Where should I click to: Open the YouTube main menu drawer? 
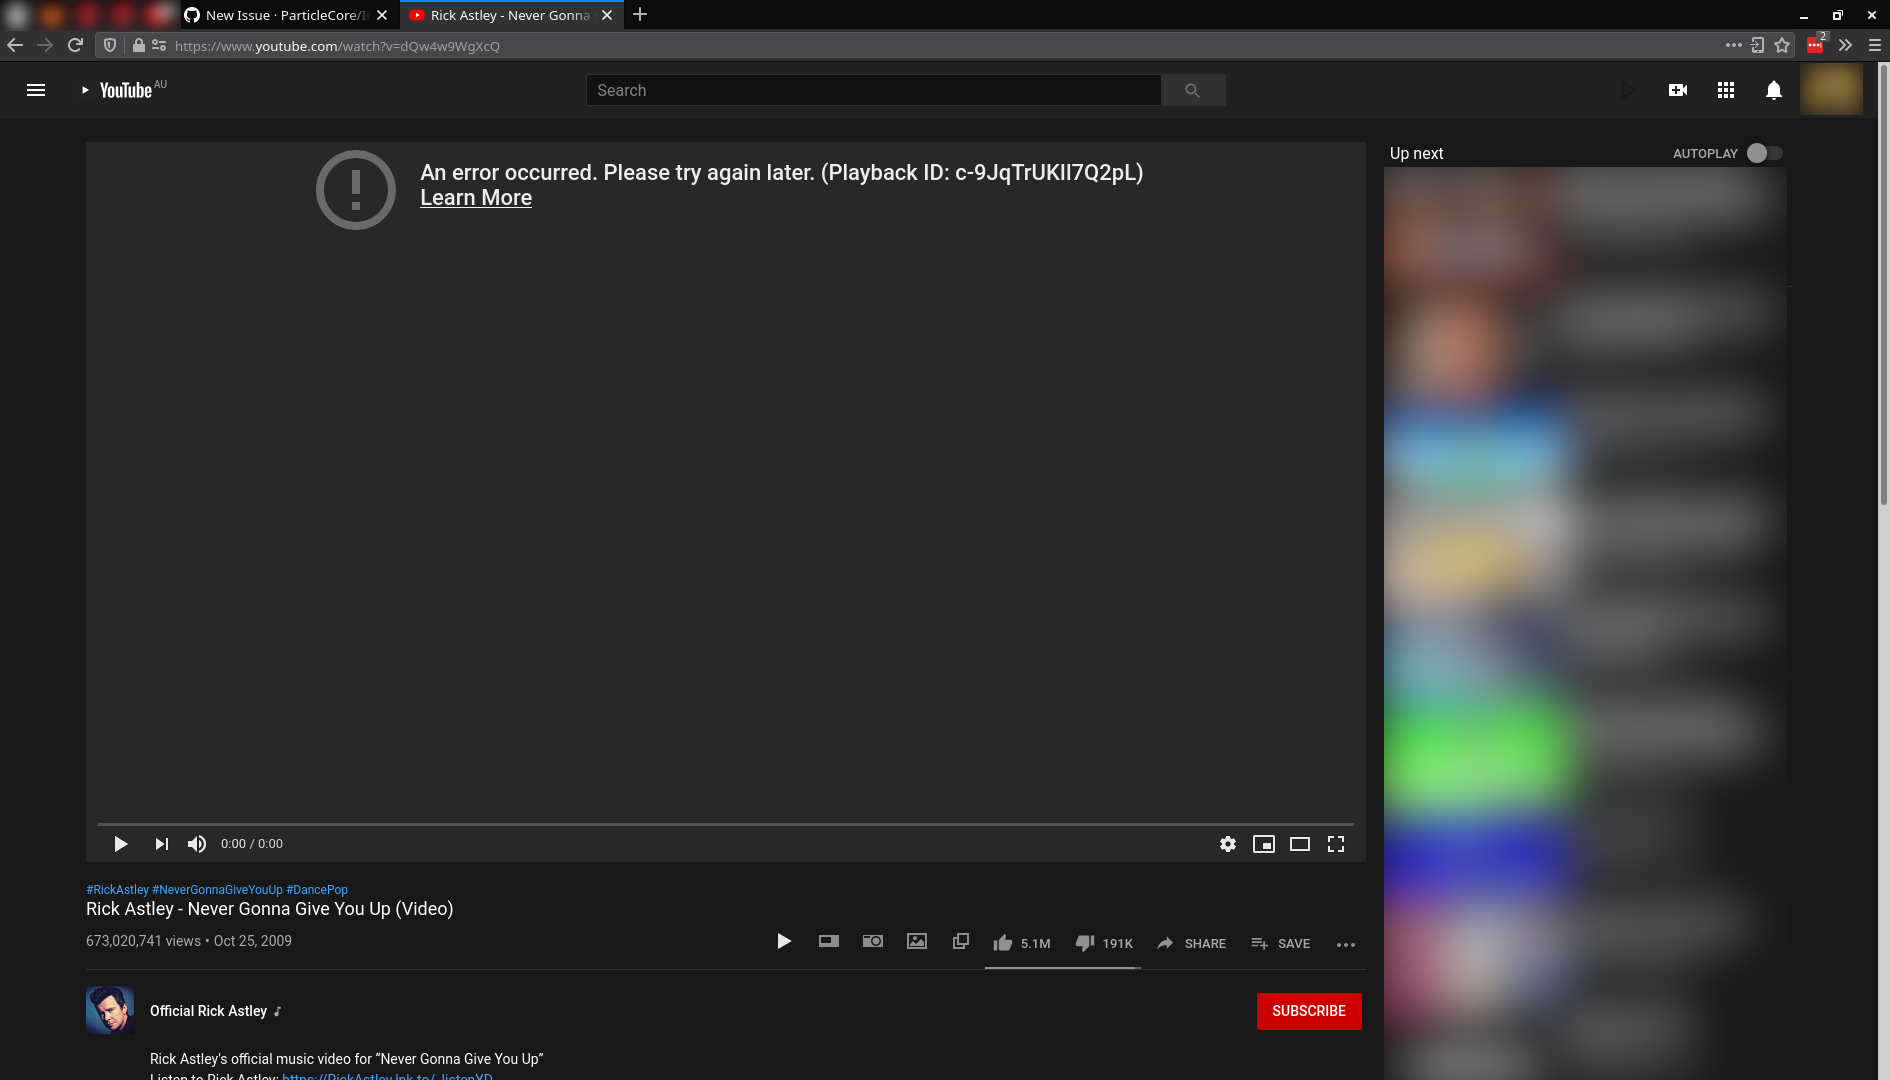point(36,90)
